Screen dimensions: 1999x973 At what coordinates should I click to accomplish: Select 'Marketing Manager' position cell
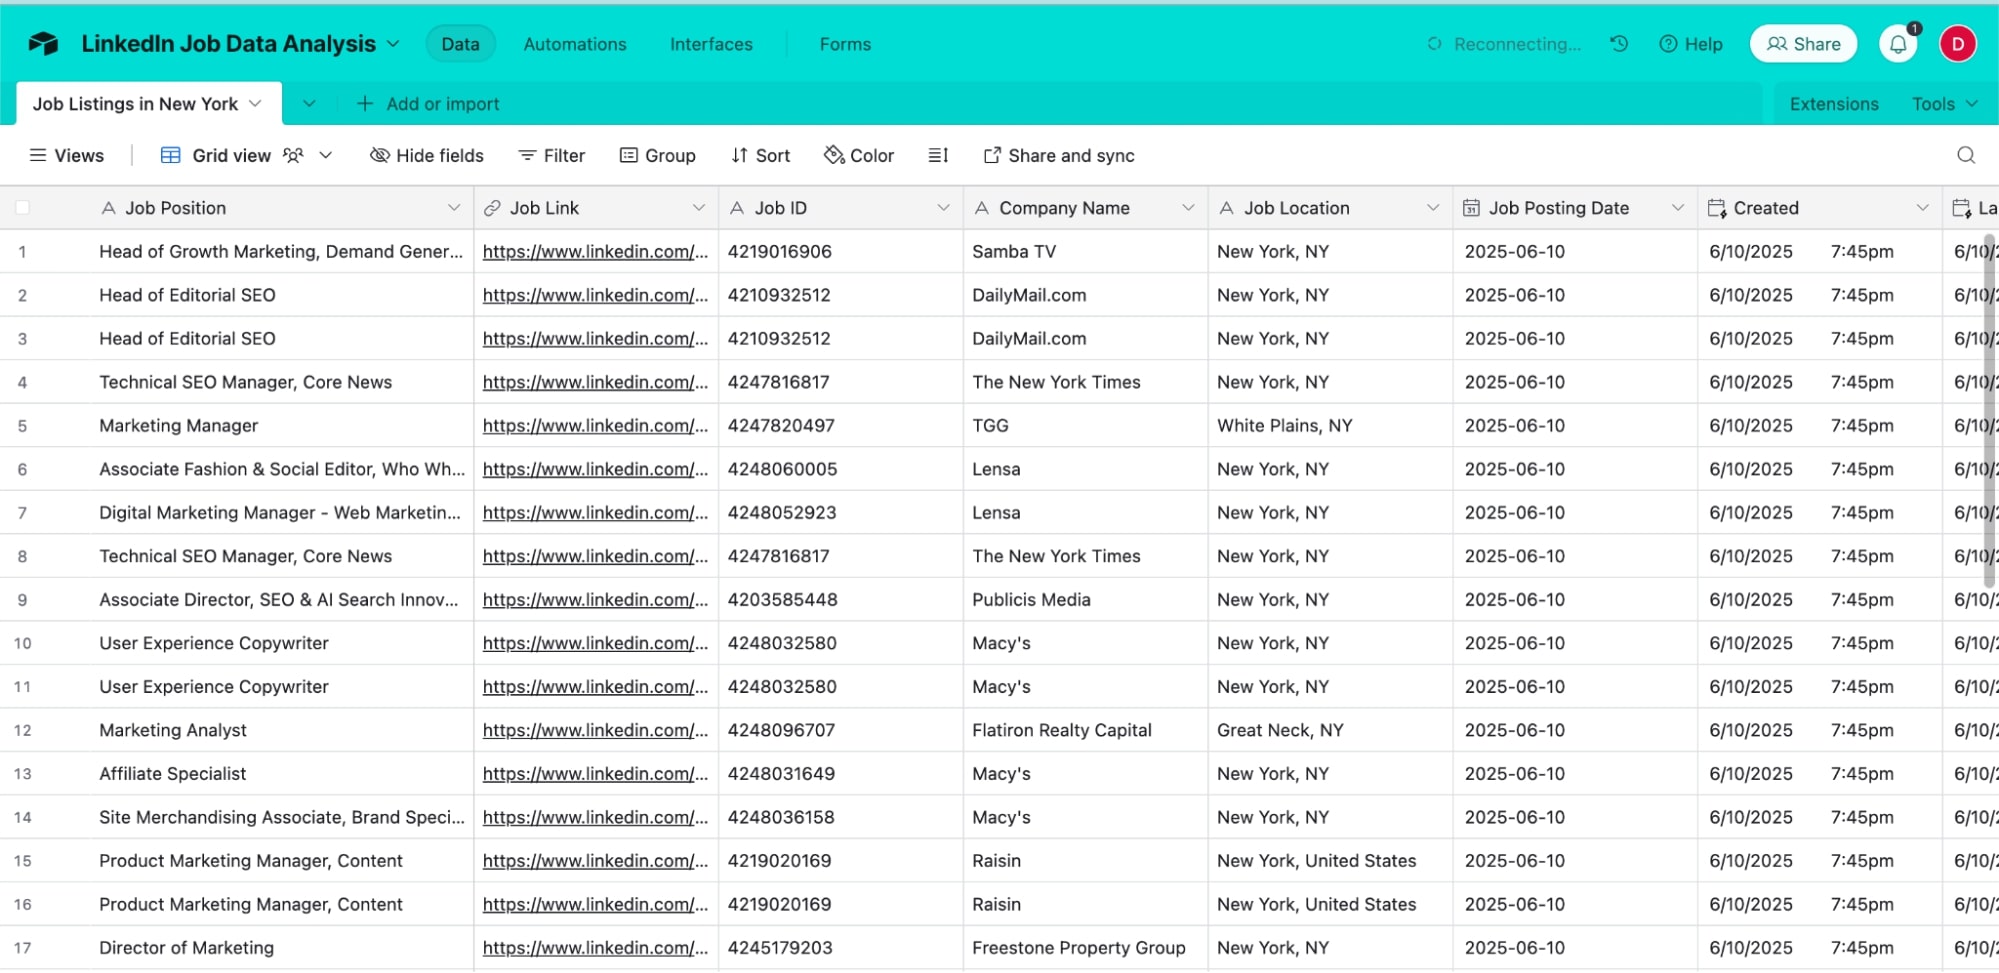[280, 426]
